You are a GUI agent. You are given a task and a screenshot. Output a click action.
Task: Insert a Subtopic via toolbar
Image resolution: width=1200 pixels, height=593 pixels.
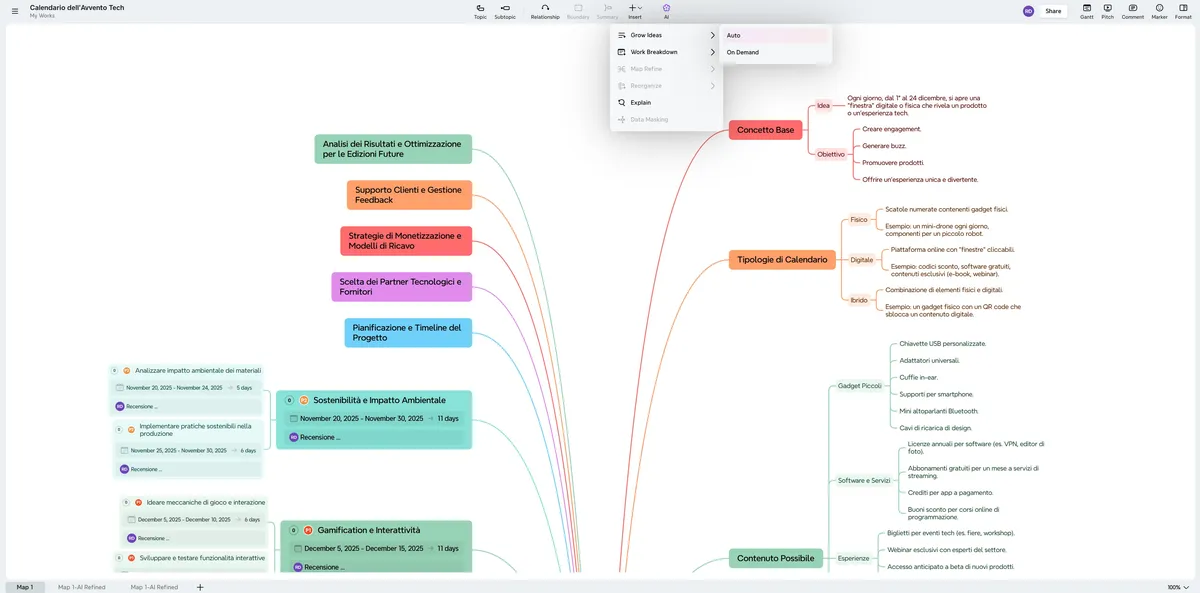505,11
